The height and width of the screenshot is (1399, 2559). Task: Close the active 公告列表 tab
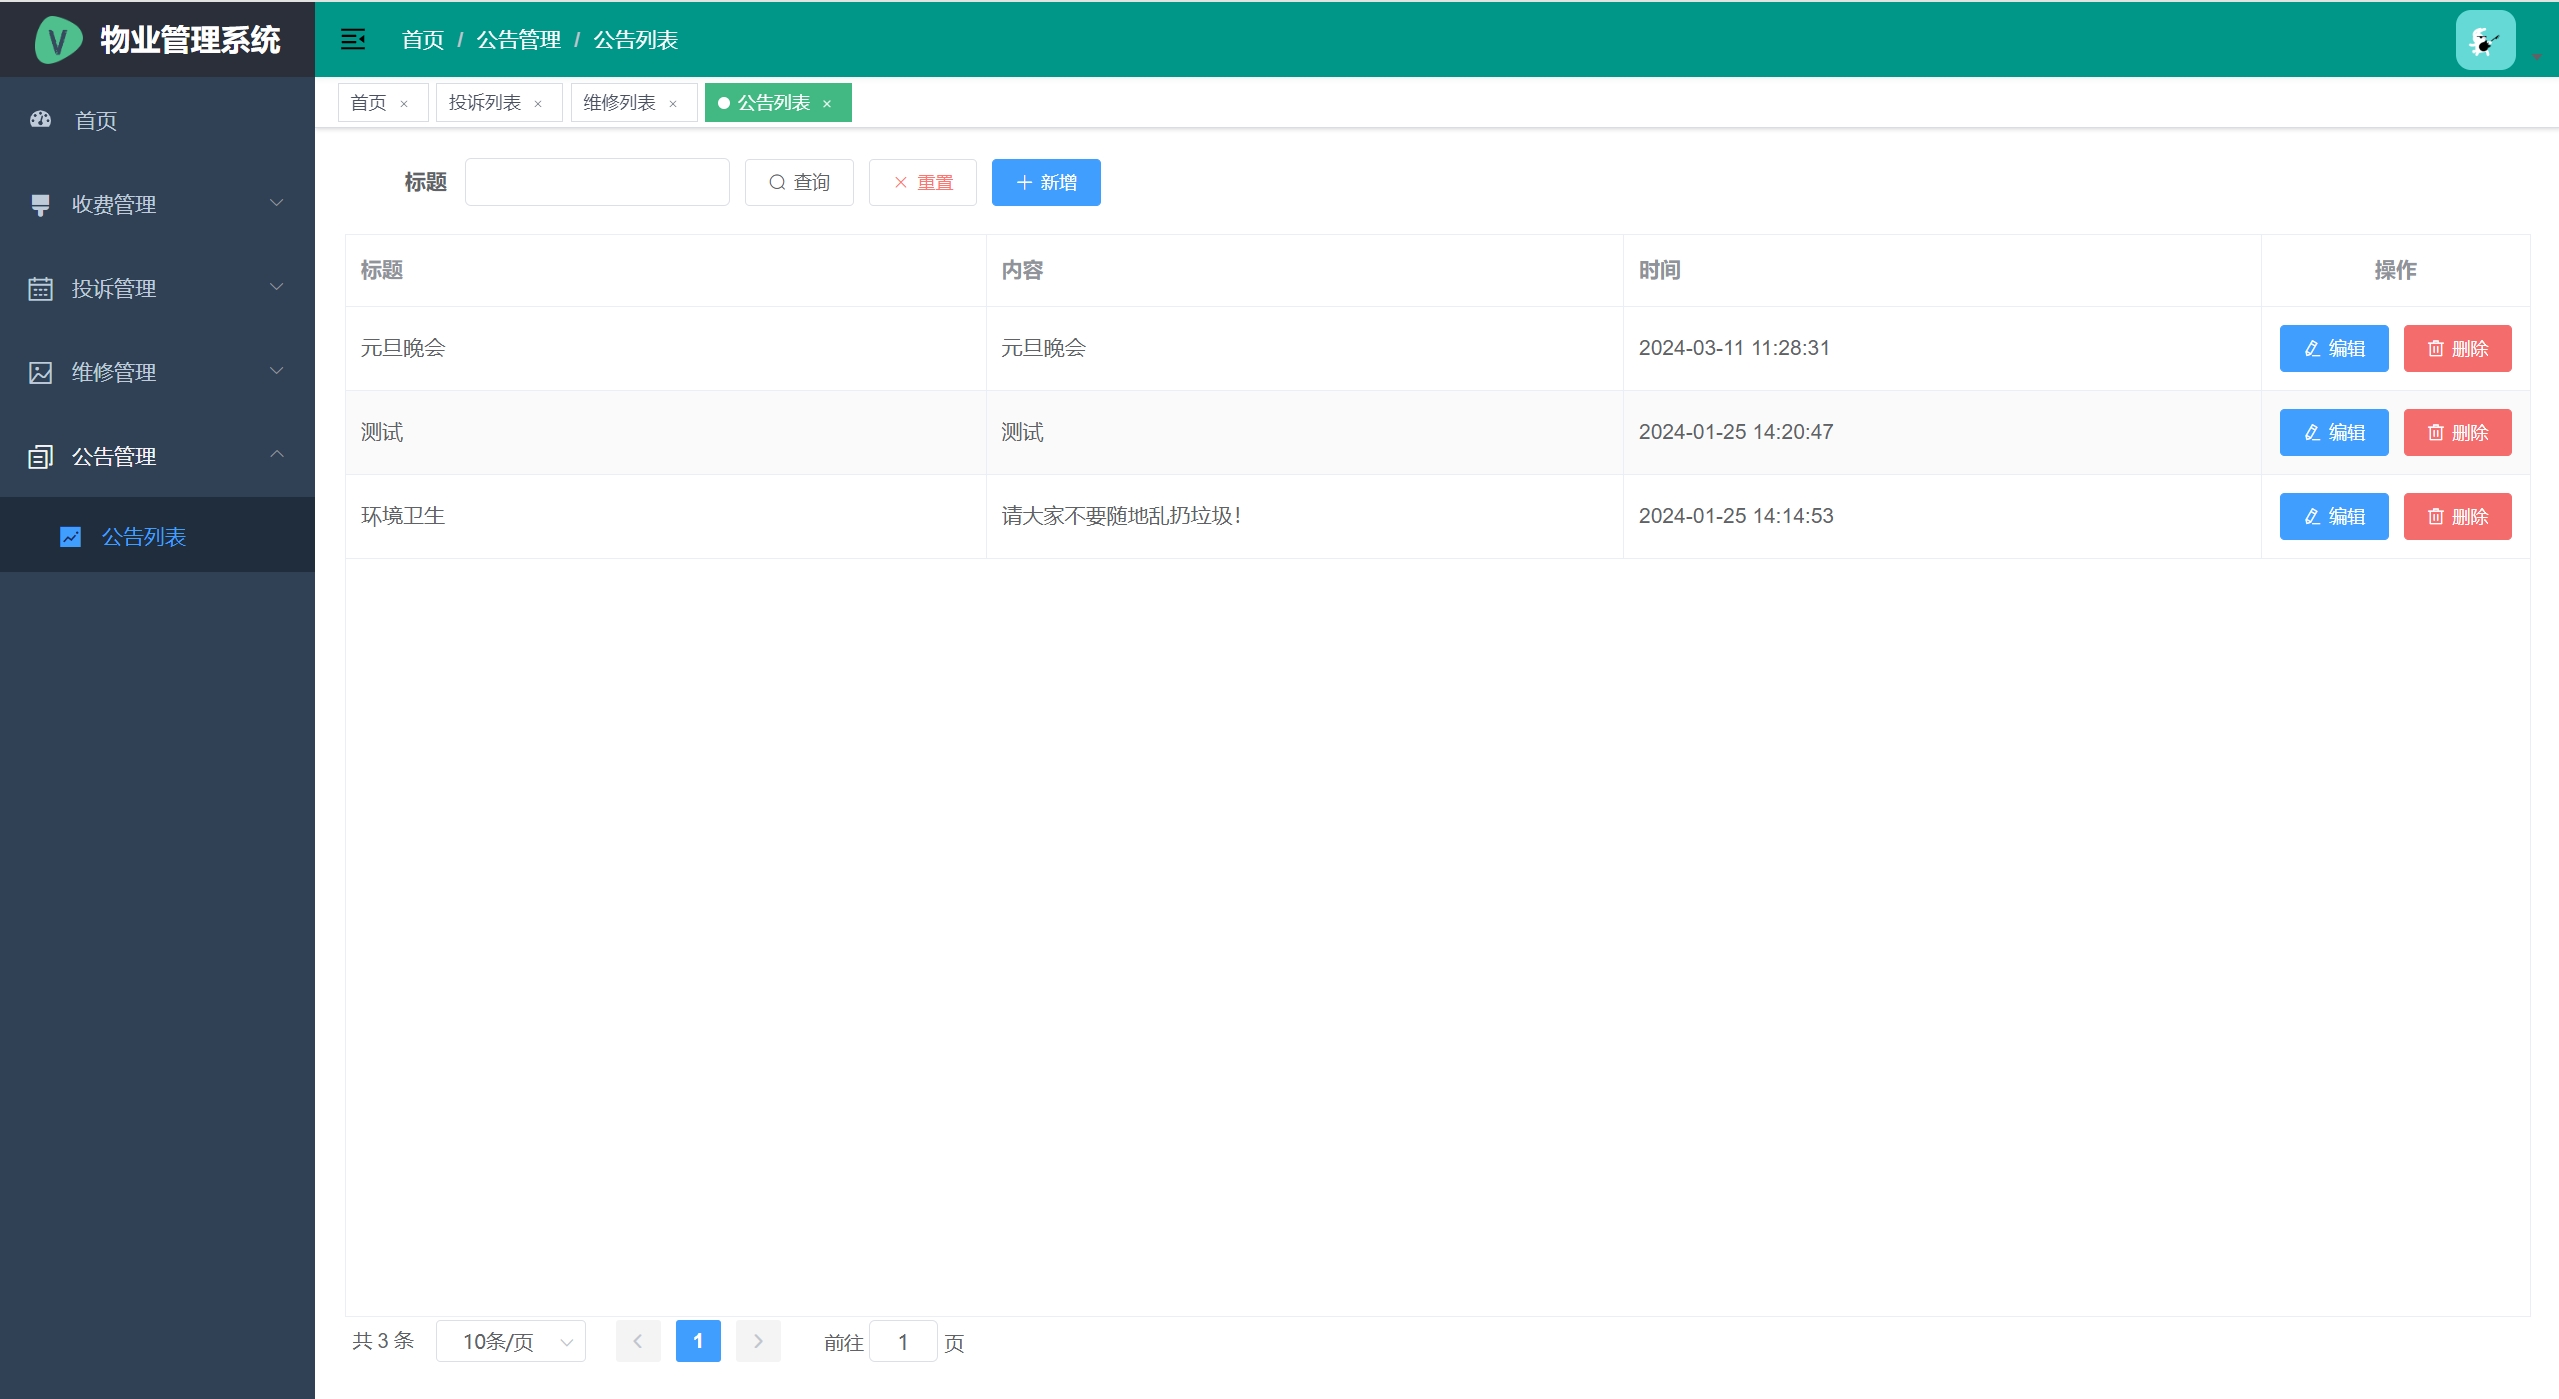(x=827, y=104)
